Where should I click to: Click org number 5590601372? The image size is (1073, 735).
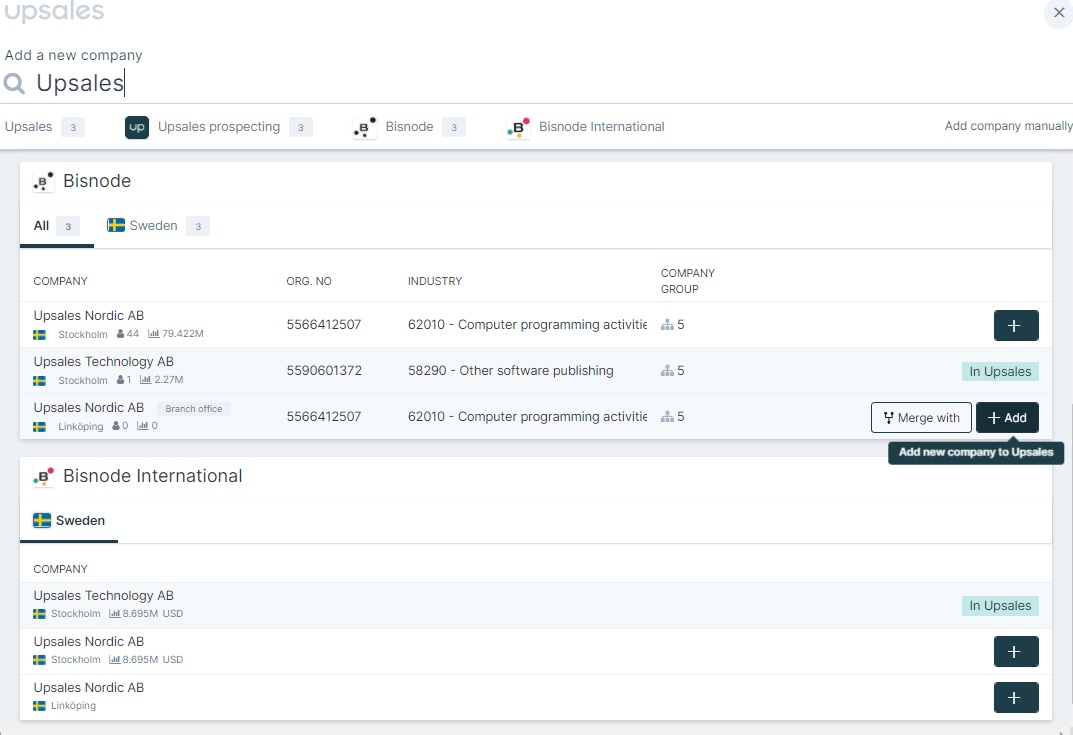[324, 370]
